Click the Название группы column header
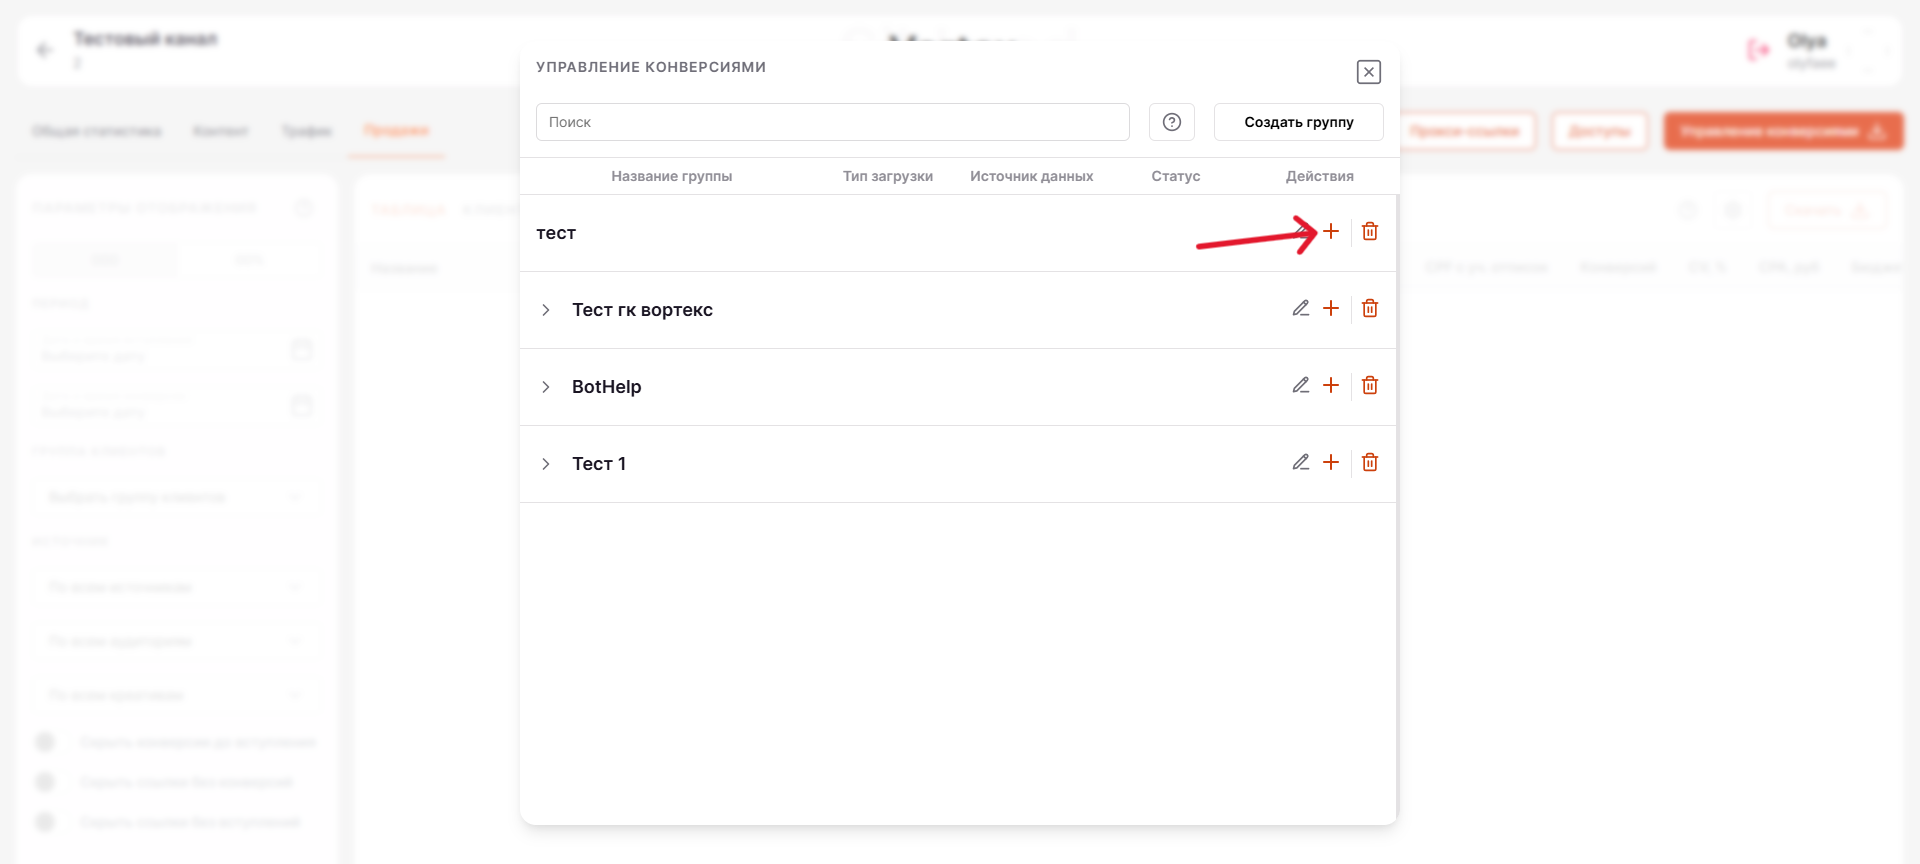The height and width of the screenshot is (864, 1920). pyautogui.click(x=671, y=176)
